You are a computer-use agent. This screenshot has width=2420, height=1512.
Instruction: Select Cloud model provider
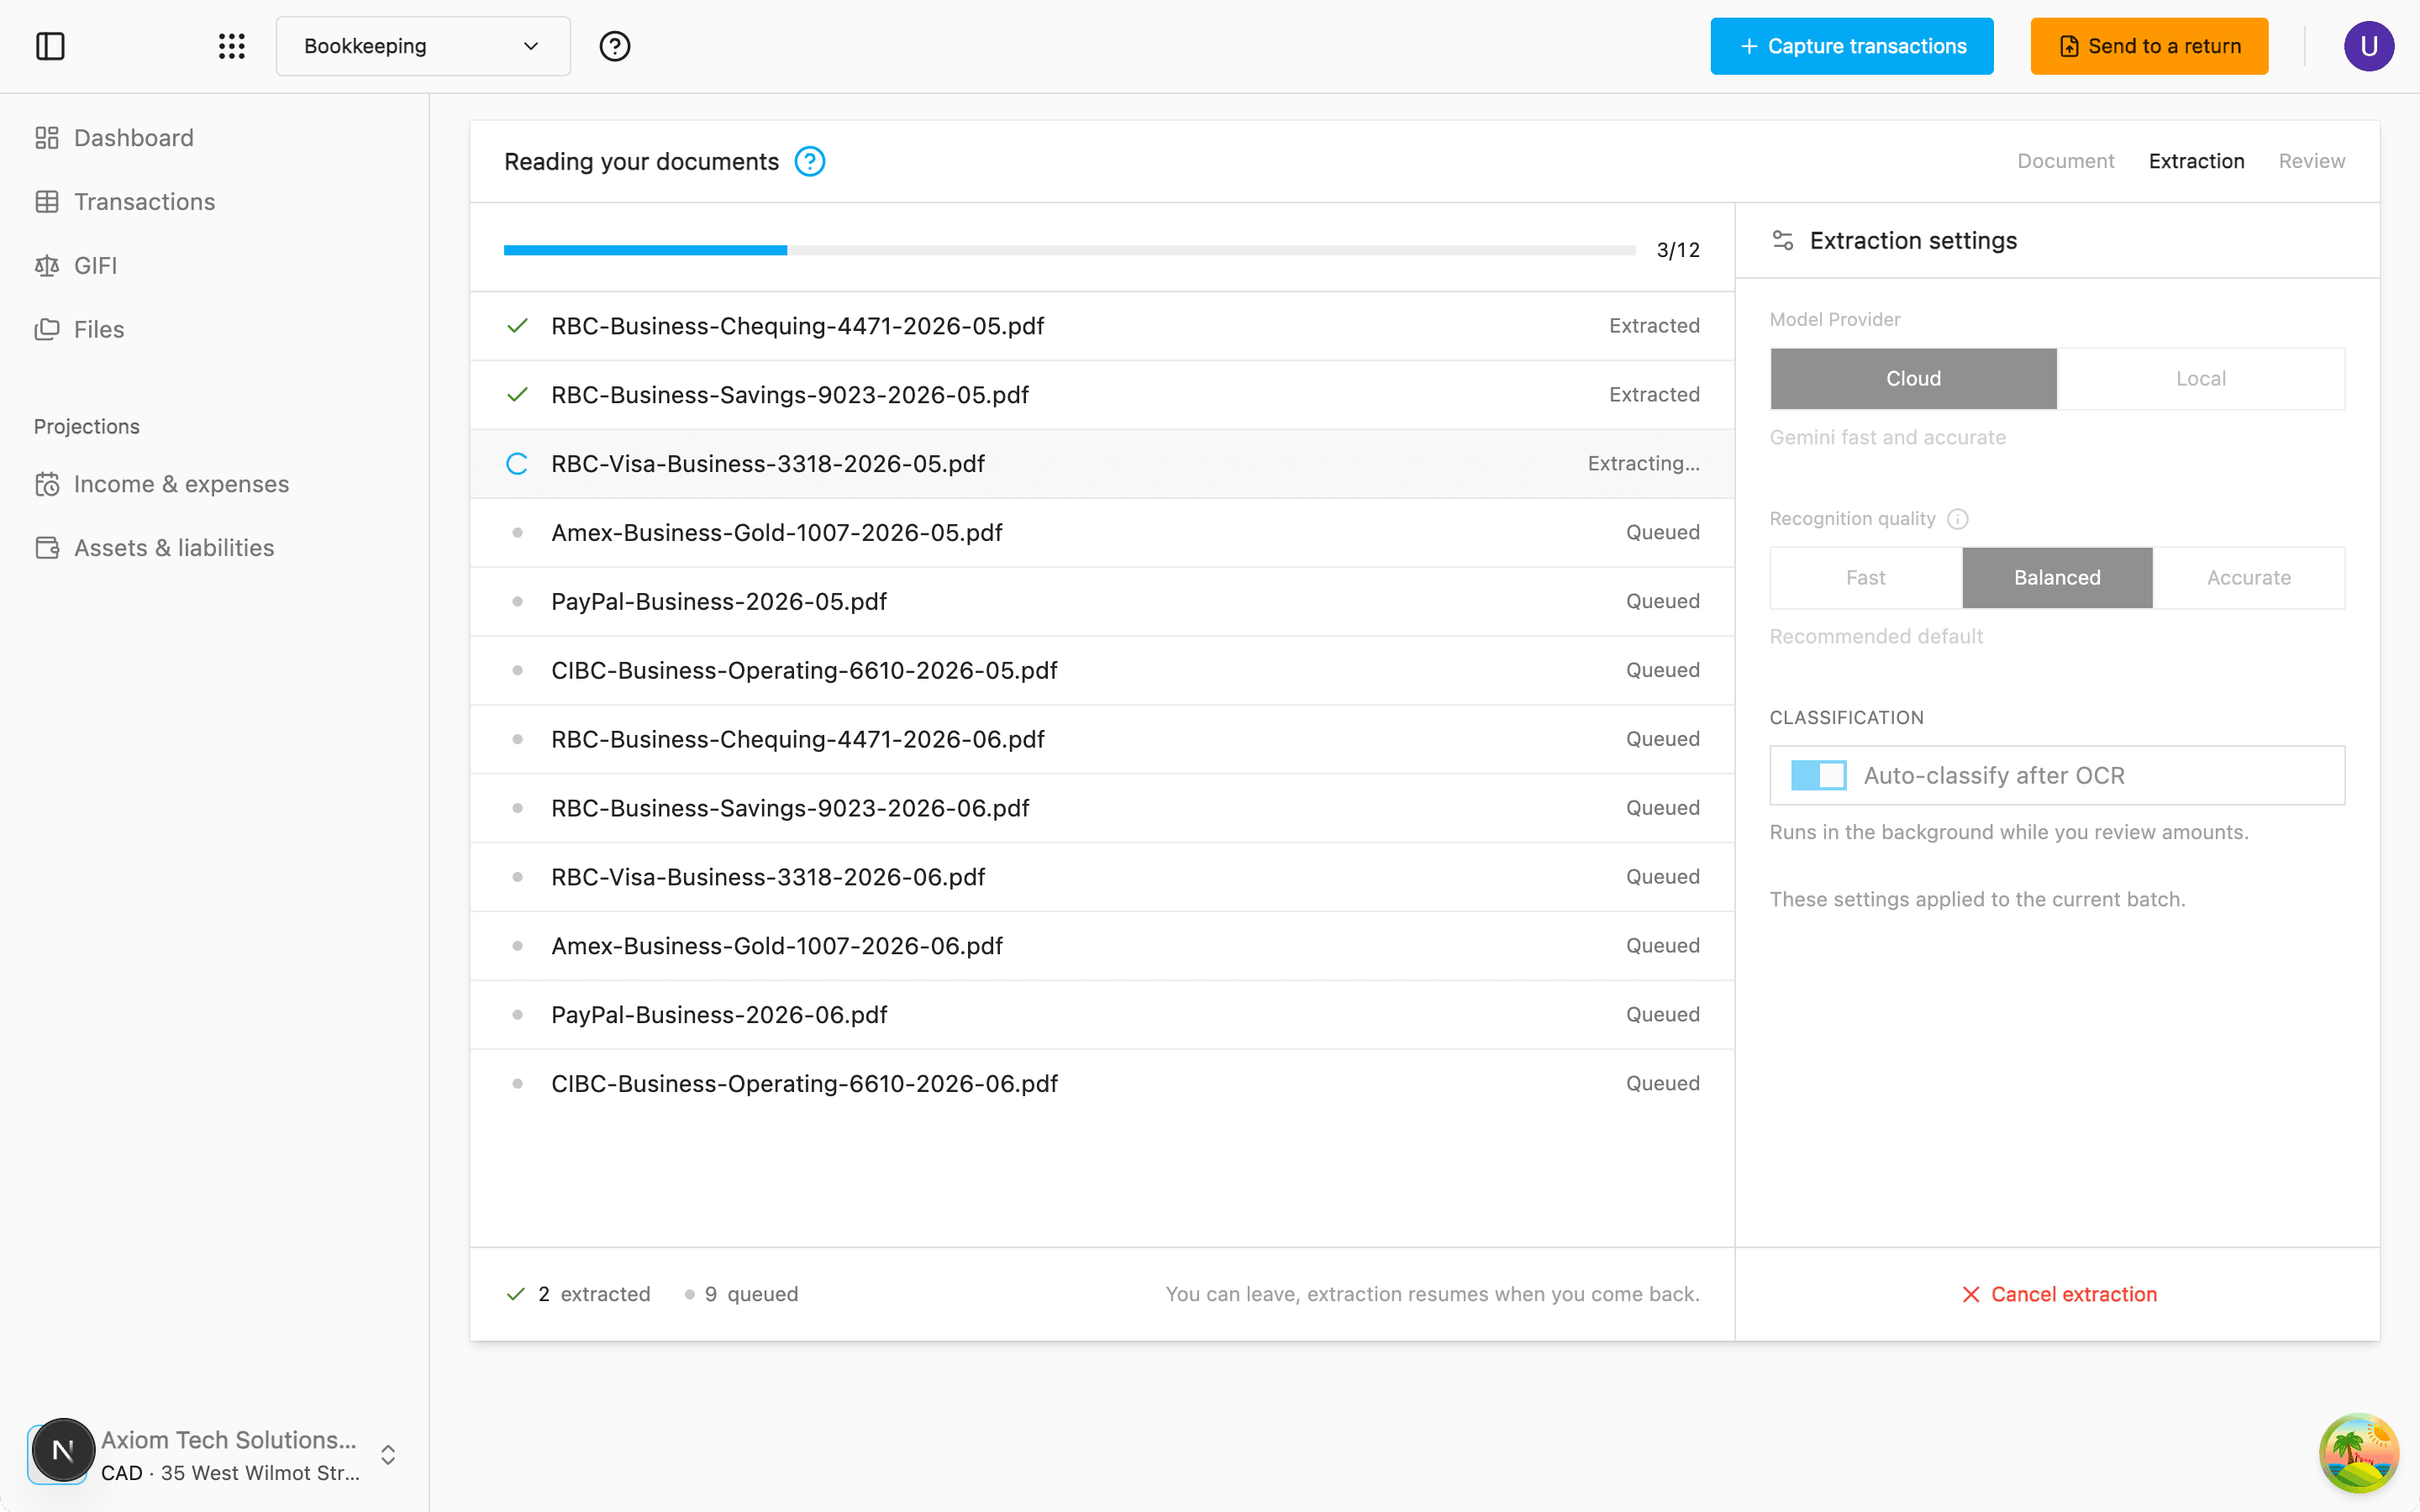tap(1913, 379)
